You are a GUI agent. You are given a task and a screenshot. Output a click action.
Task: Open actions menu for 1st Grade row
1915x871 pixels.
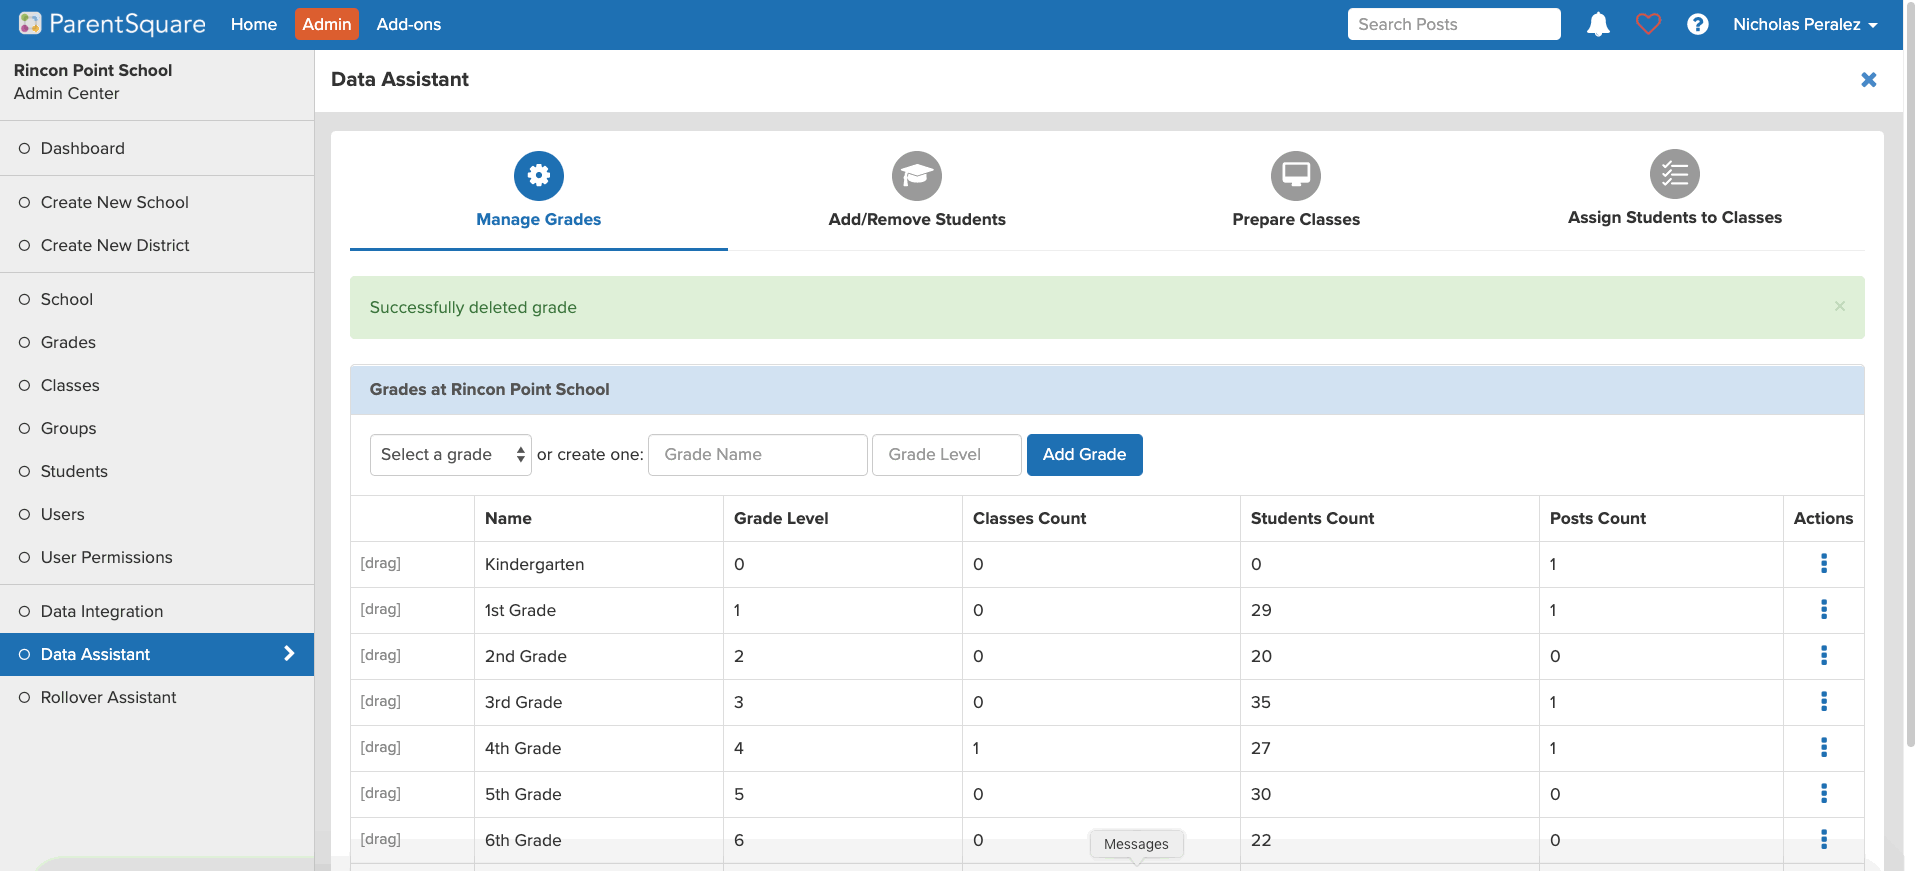click(x=1824, y=609)
